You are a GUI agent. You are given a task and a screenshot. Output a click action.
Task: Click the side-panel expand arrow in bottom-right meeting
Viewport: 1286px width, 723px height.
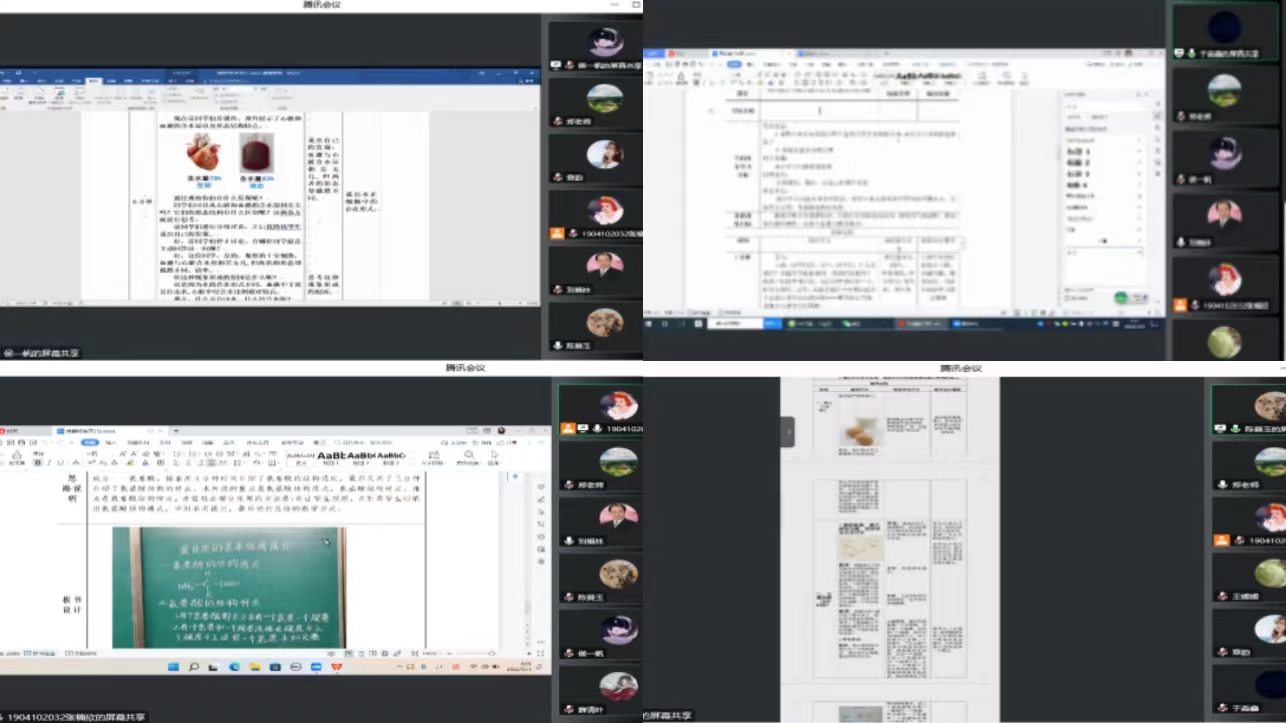coord(788,432)
